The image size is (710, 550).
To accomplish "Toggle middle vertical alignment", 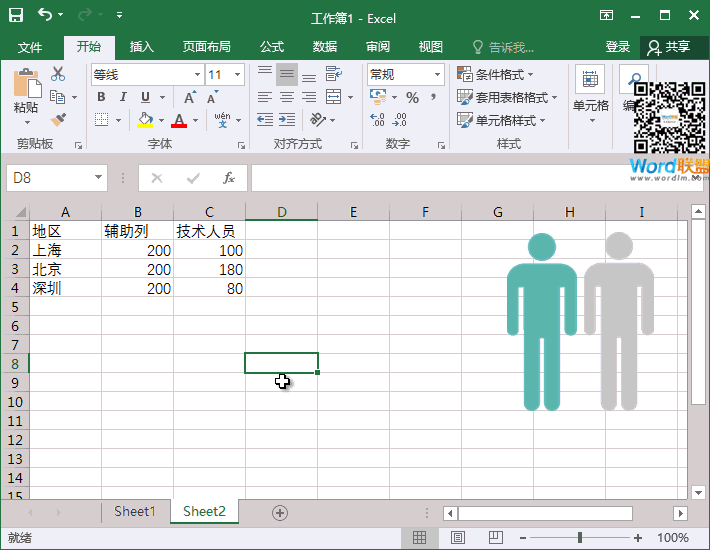I will click(x=287, y=74).
